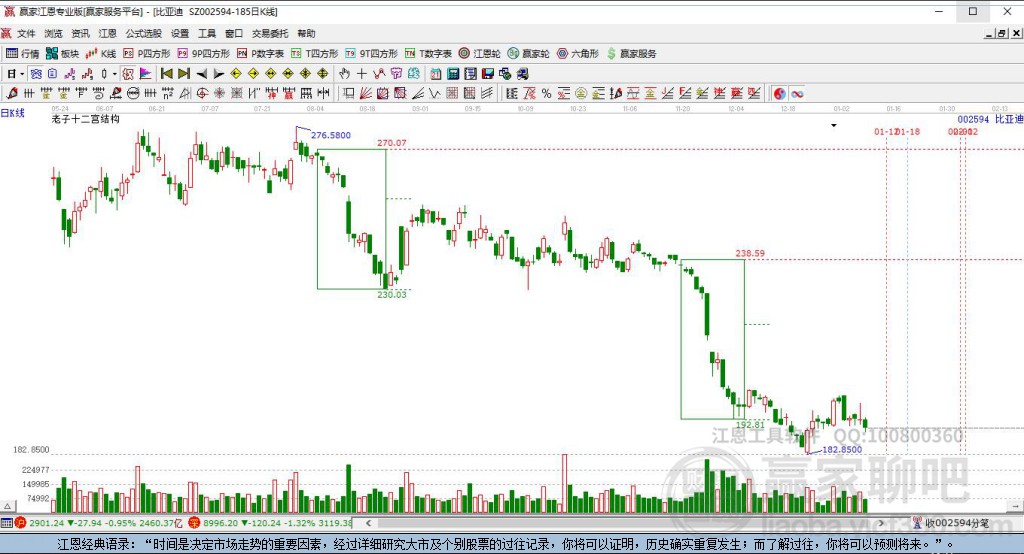Image resolution: width=1024 pixels, height=554 pixels.
Task: Select the percent % retracement tool
Action: (x=547, y=93)
